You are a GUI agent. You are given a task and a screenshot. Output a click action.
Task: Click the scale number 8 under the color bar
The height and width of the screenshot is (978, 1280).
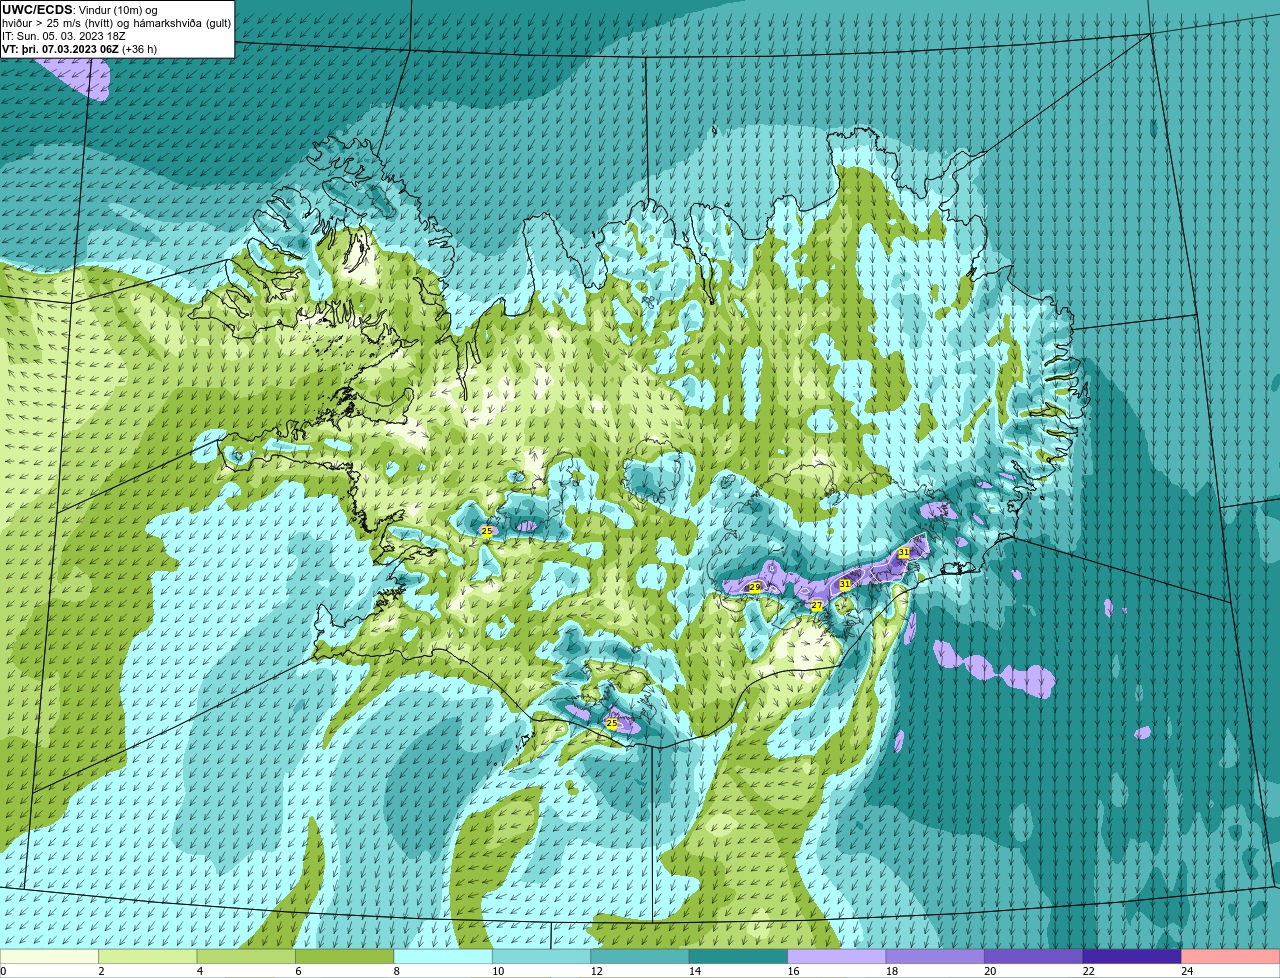coord(395,971)
